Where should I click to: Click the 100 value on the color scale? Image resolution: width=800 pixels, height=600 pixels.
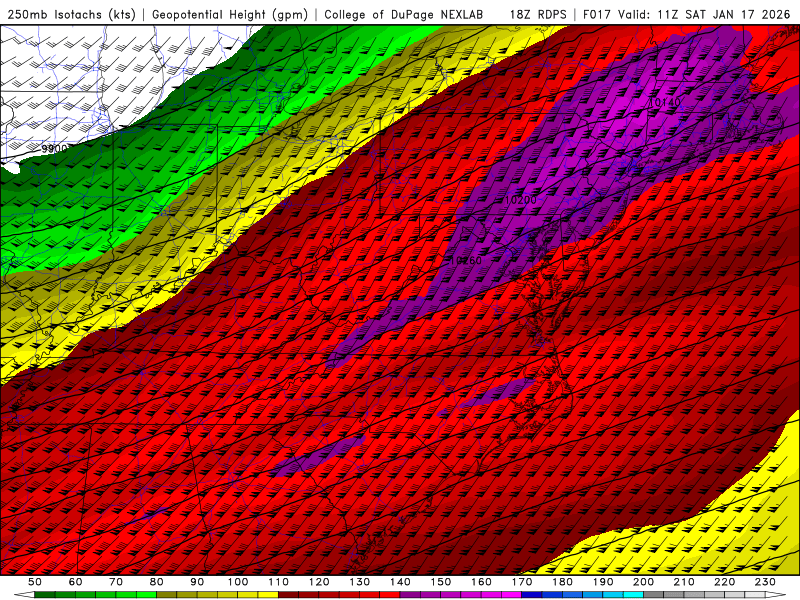(x=238, y=582)
